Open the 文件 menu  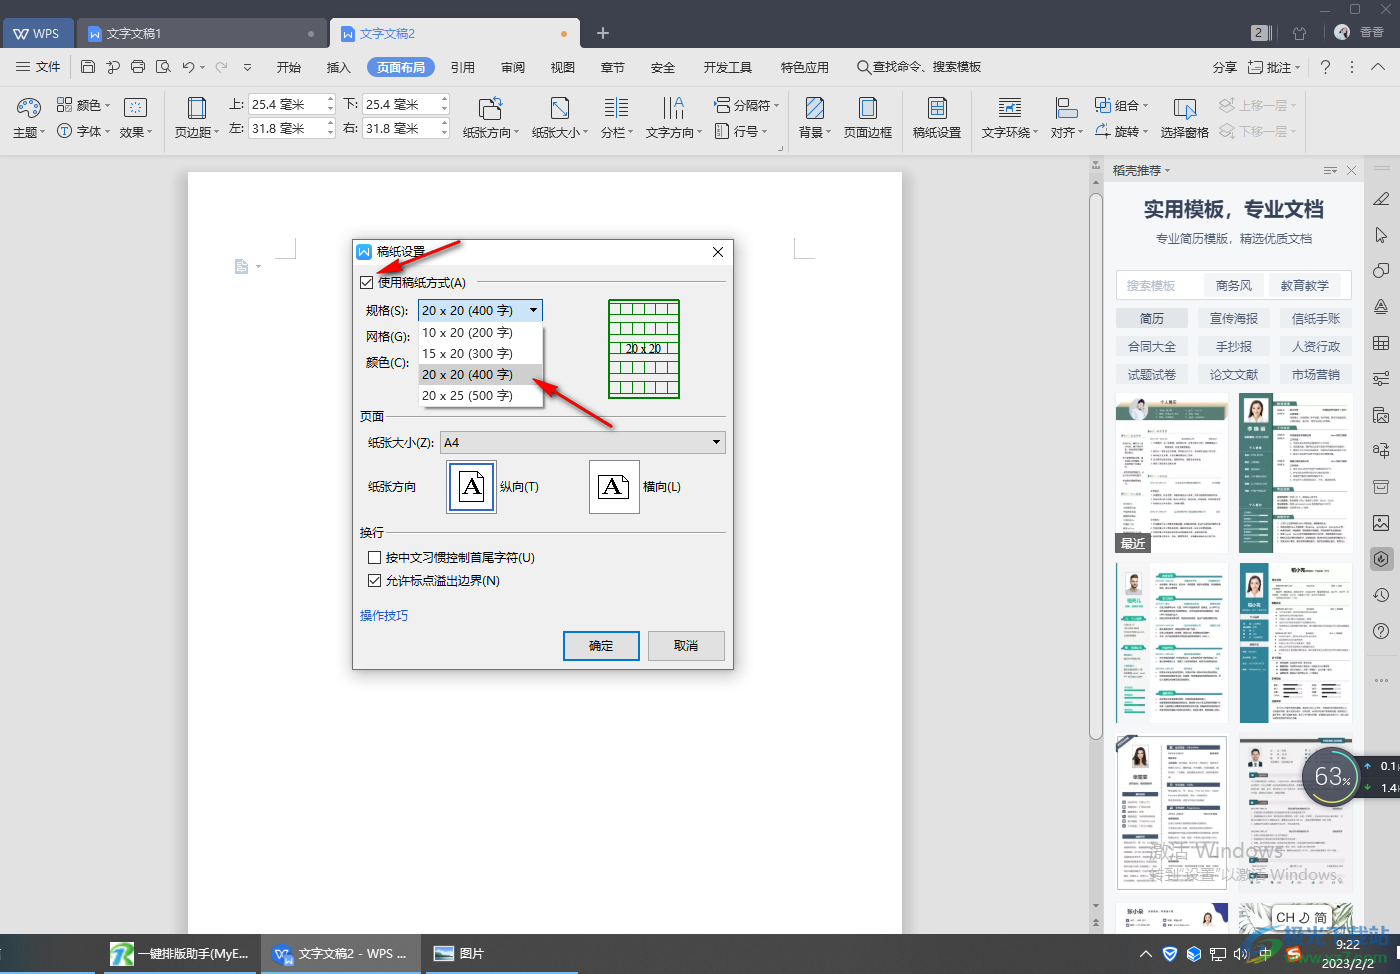click(38, 67)
